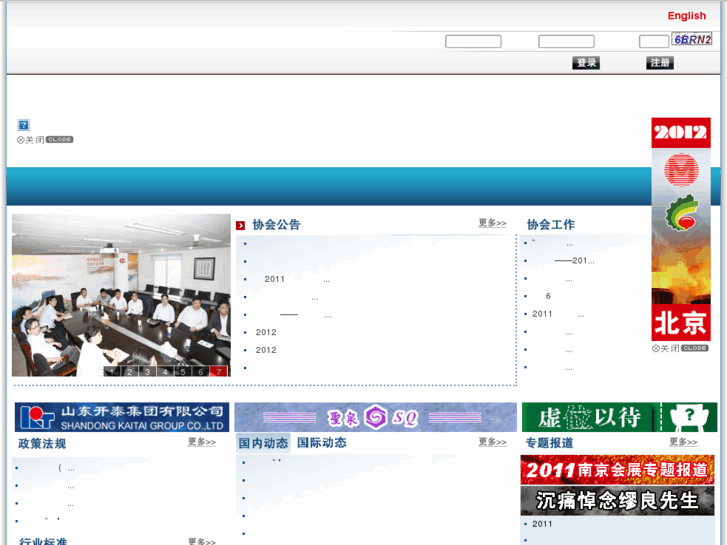The image size is (727, 545).
Task: Open 更多>> for 专题报道
Action: (683, 442)
